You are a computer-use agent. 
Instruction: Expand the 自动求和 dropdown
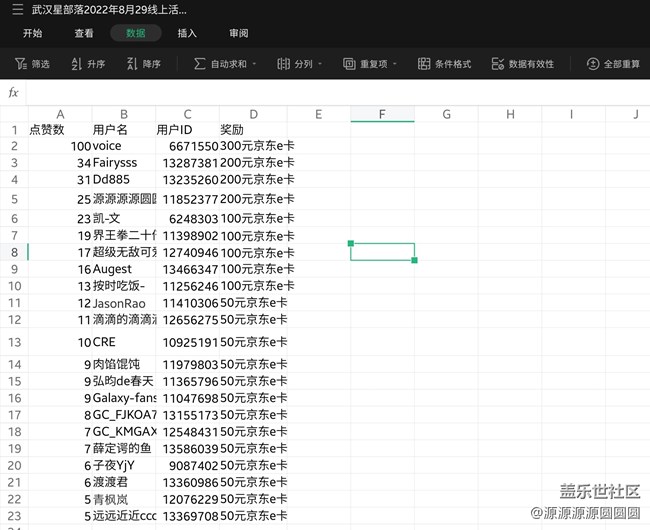(x=254, y=64)
